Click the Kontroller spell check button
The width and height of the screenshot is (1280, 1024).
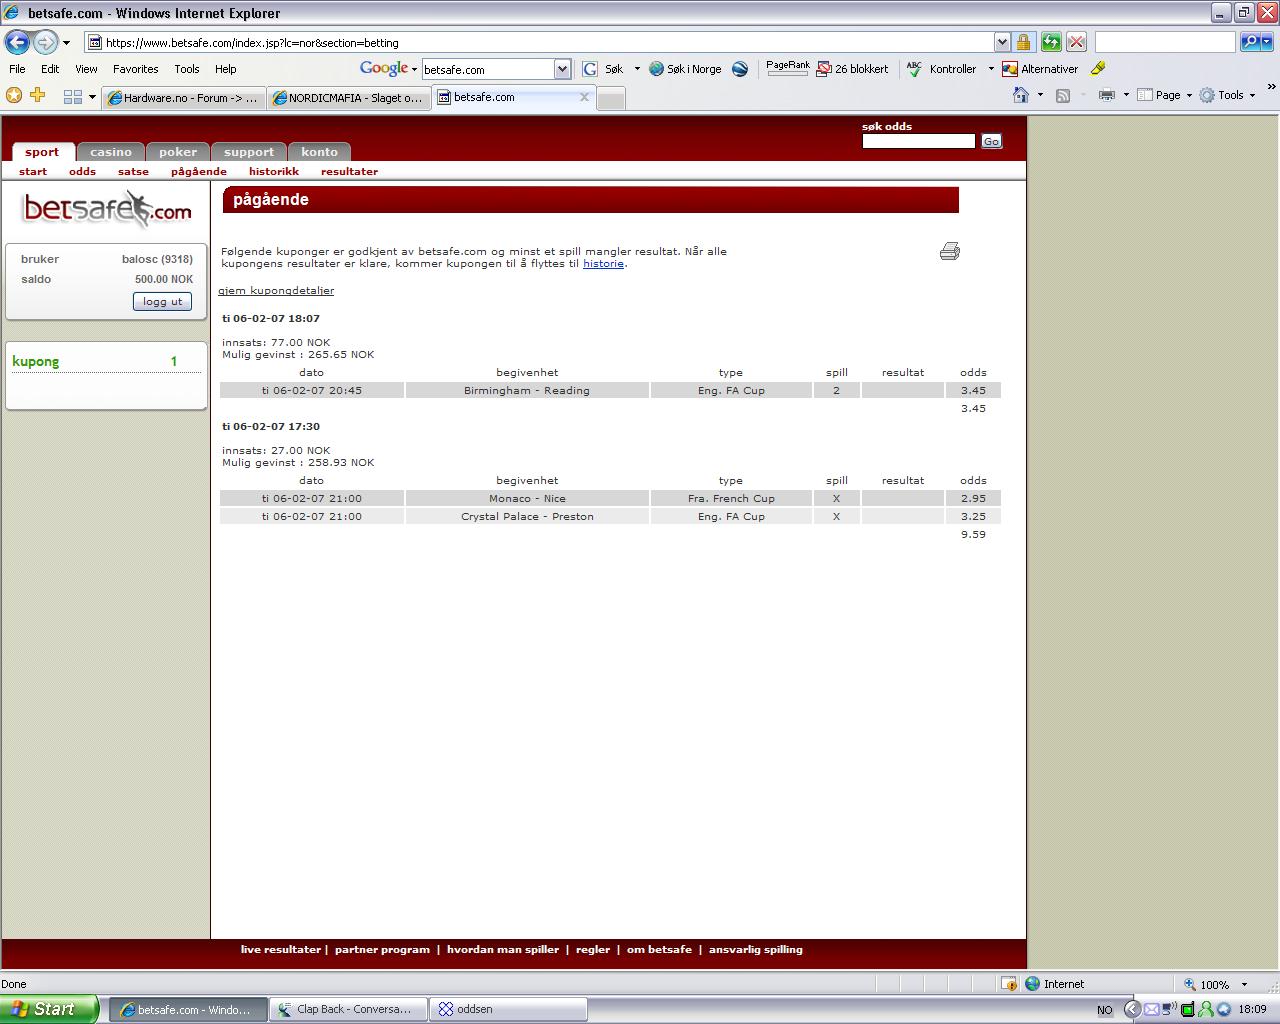pos(941,69)
